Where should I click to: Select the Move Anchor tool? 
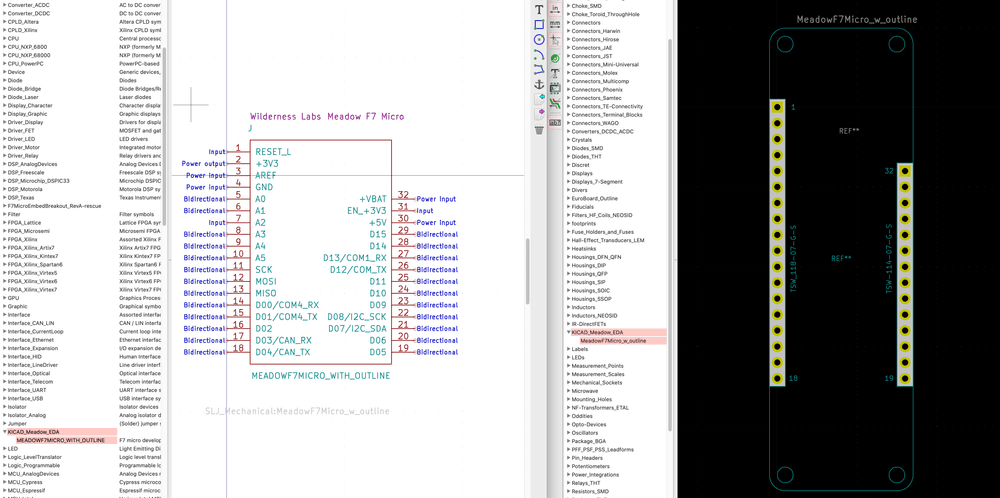click(x=539, y=84)
